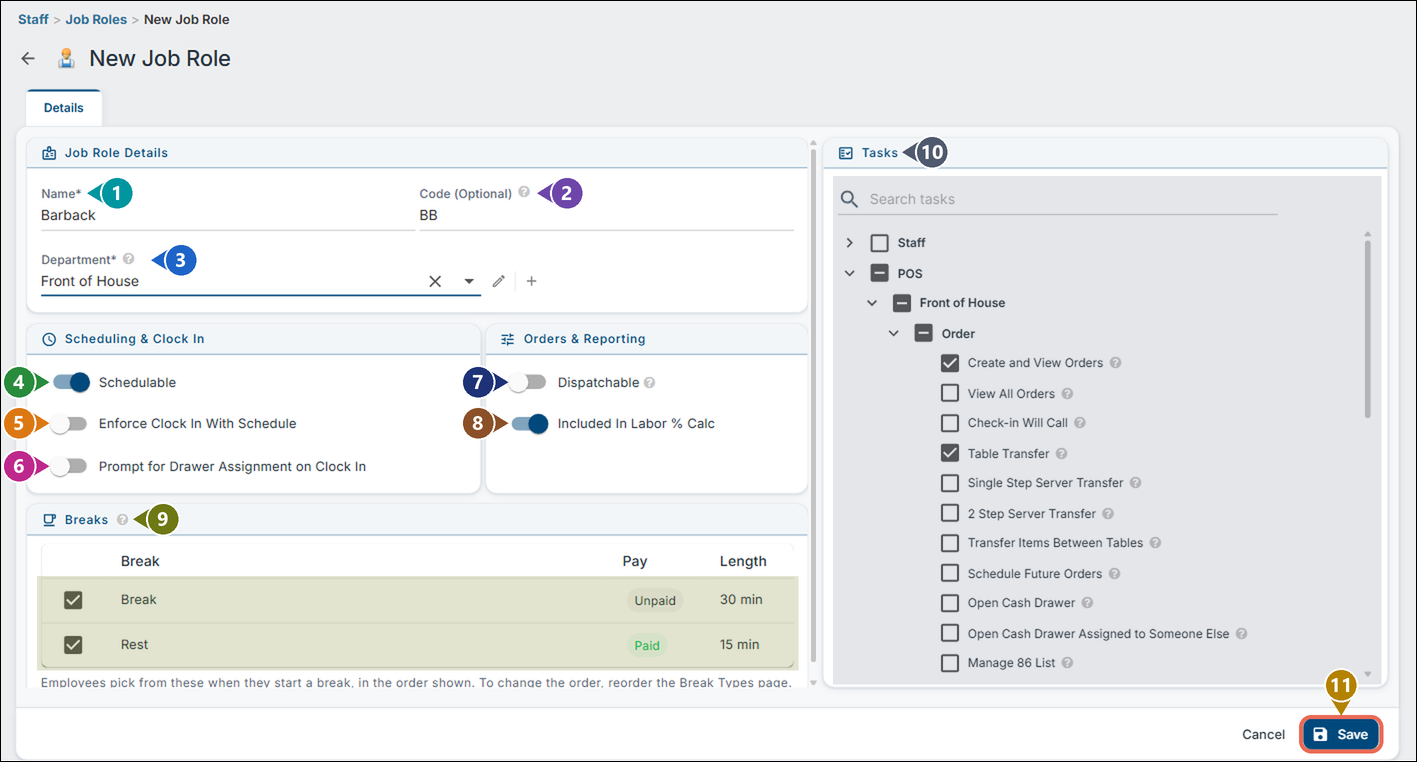Click help icon for Table Transfer
The height and width of the screenshot is (762, 1417).
tap(1061, 454)
